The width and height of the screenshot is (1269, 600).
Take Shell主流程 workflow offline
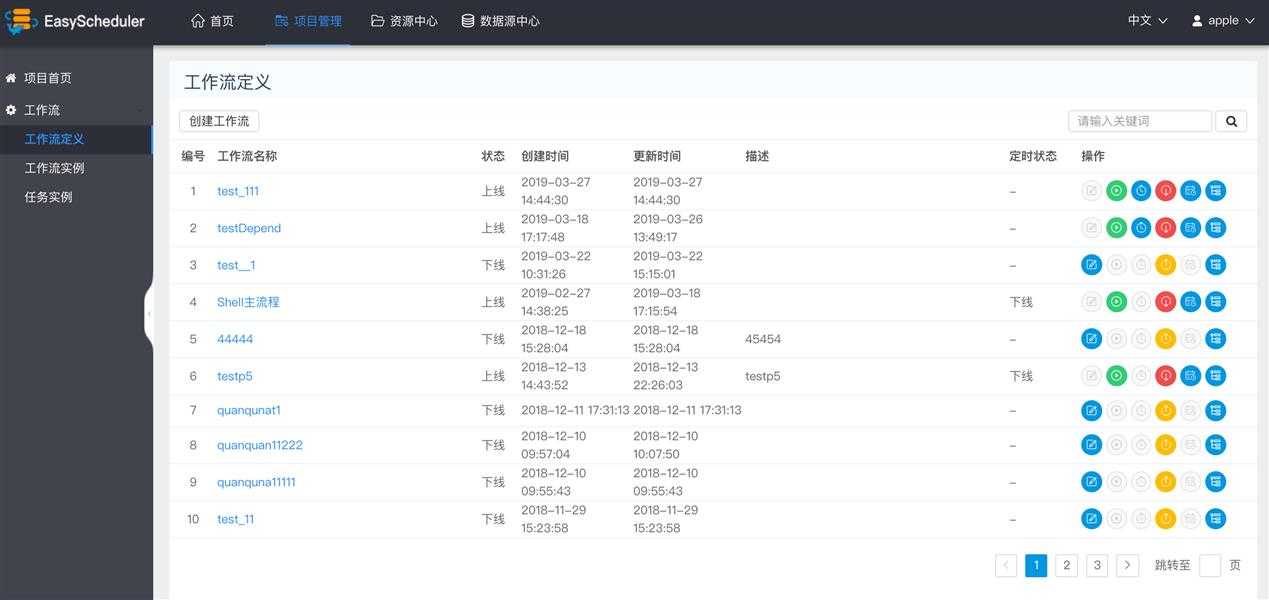coord(1166,302)
